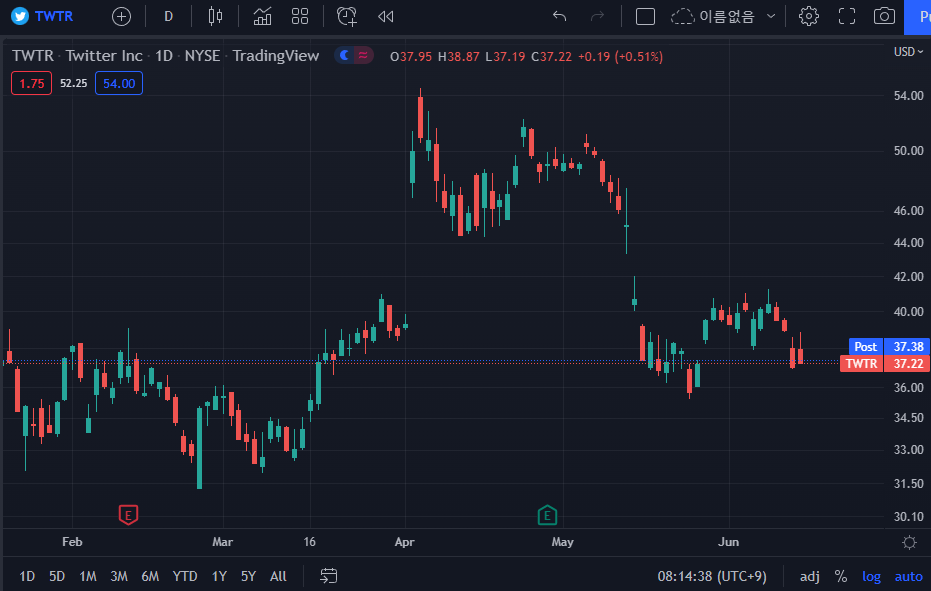Toggle the percent scale

pyautogui.click(x=841, y=576)
